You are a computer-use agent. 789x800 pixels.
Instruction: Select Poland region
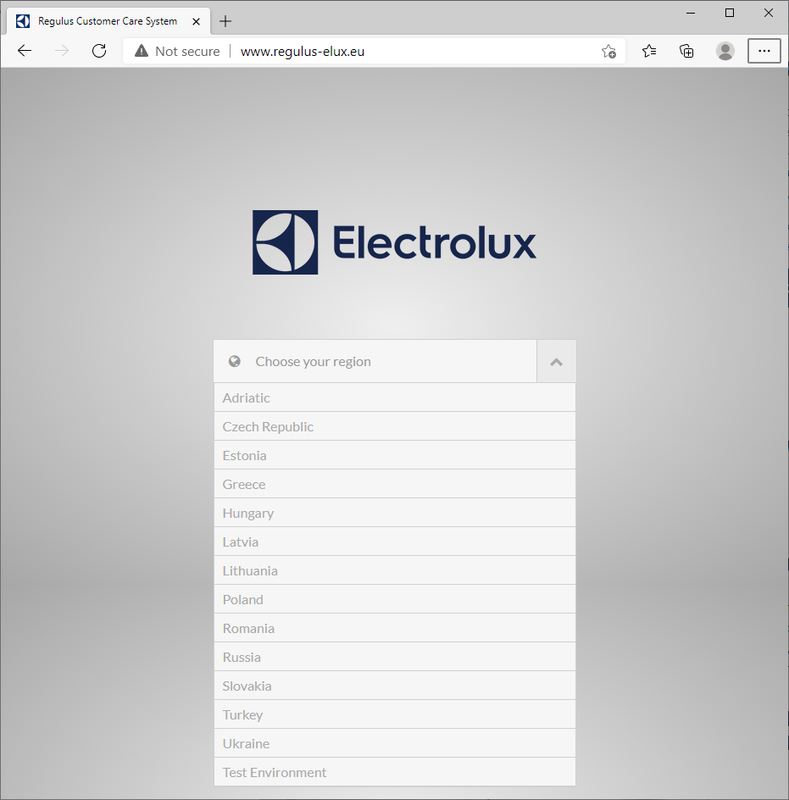394,599
